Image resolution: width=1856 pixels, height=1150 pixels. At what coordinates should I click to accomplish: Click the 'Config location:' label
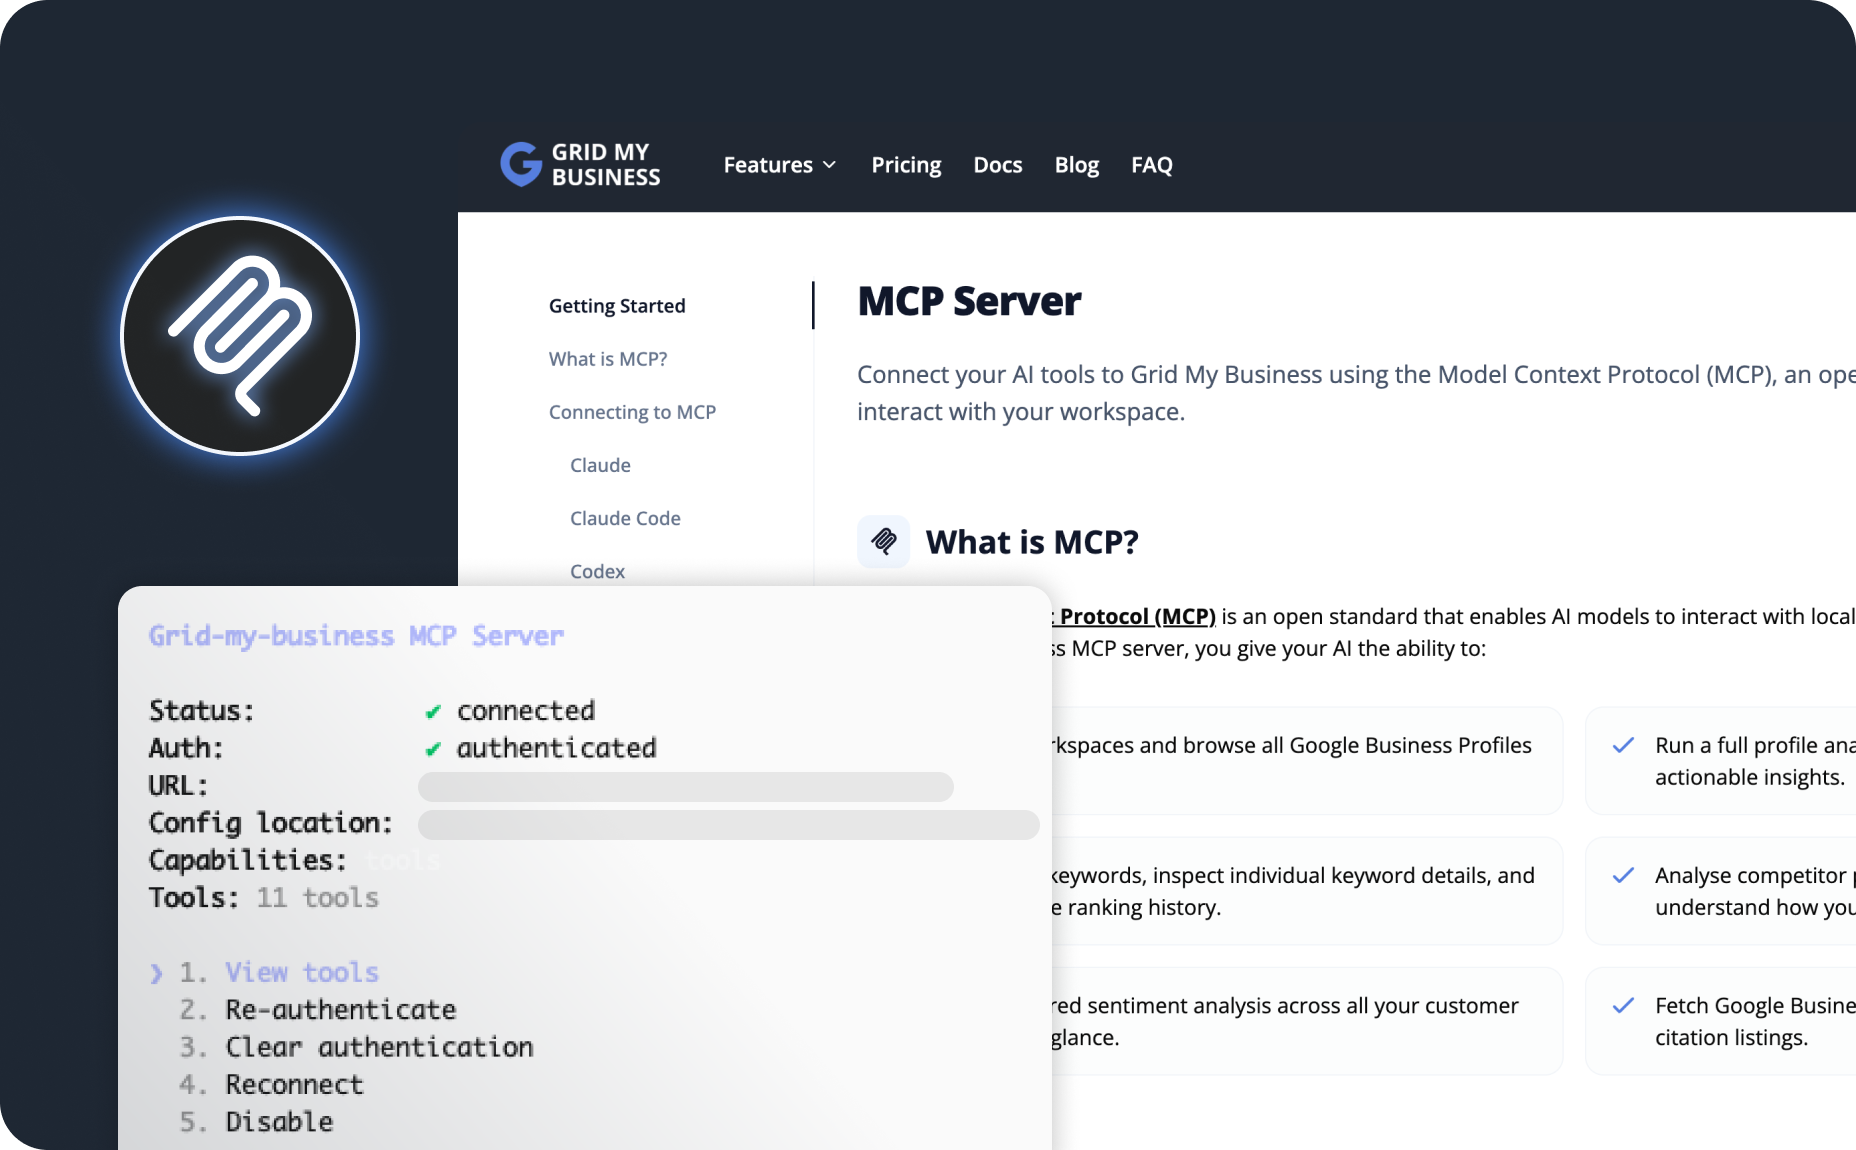pos(270,823)
